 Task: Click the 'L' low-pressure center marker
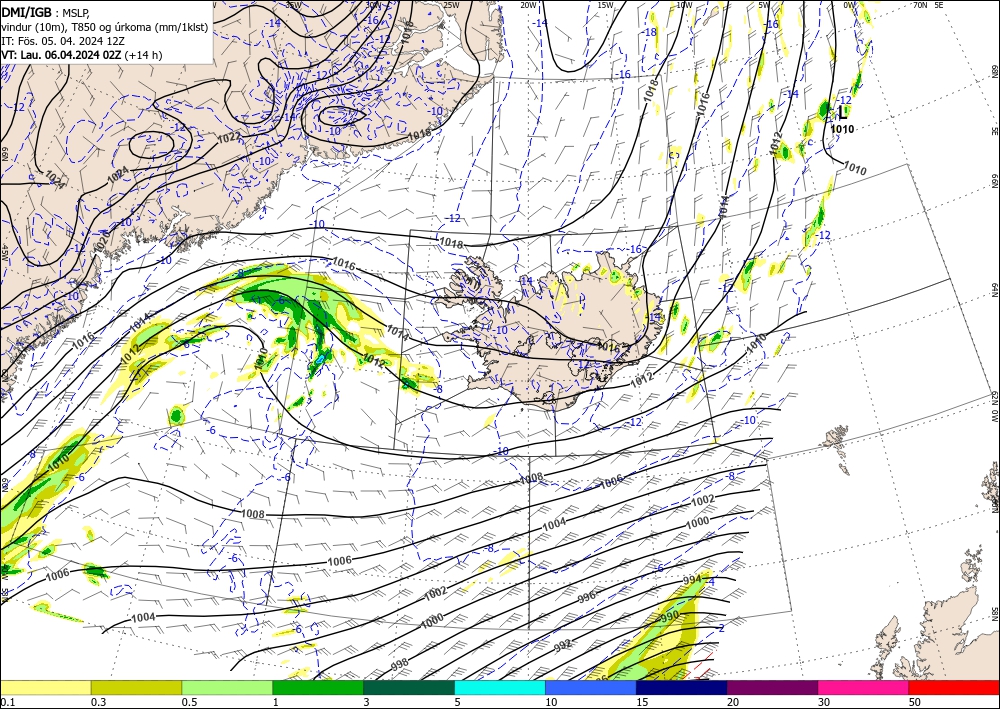coord(842,113)
